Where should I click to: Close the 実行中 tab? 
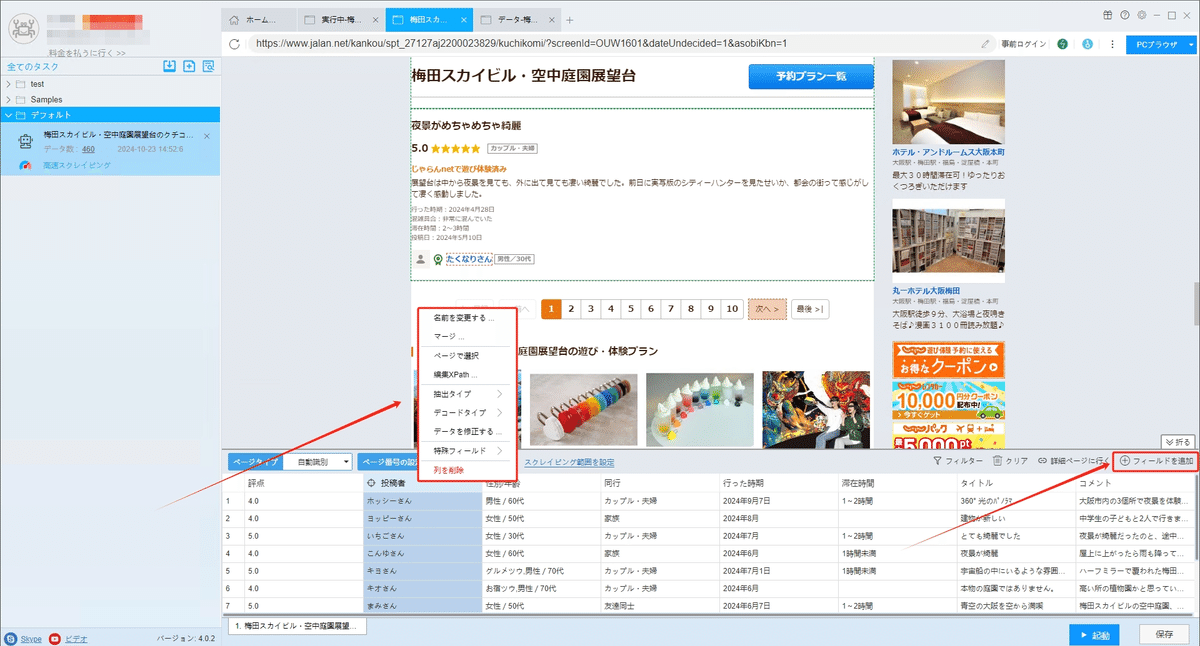(374, 20)
